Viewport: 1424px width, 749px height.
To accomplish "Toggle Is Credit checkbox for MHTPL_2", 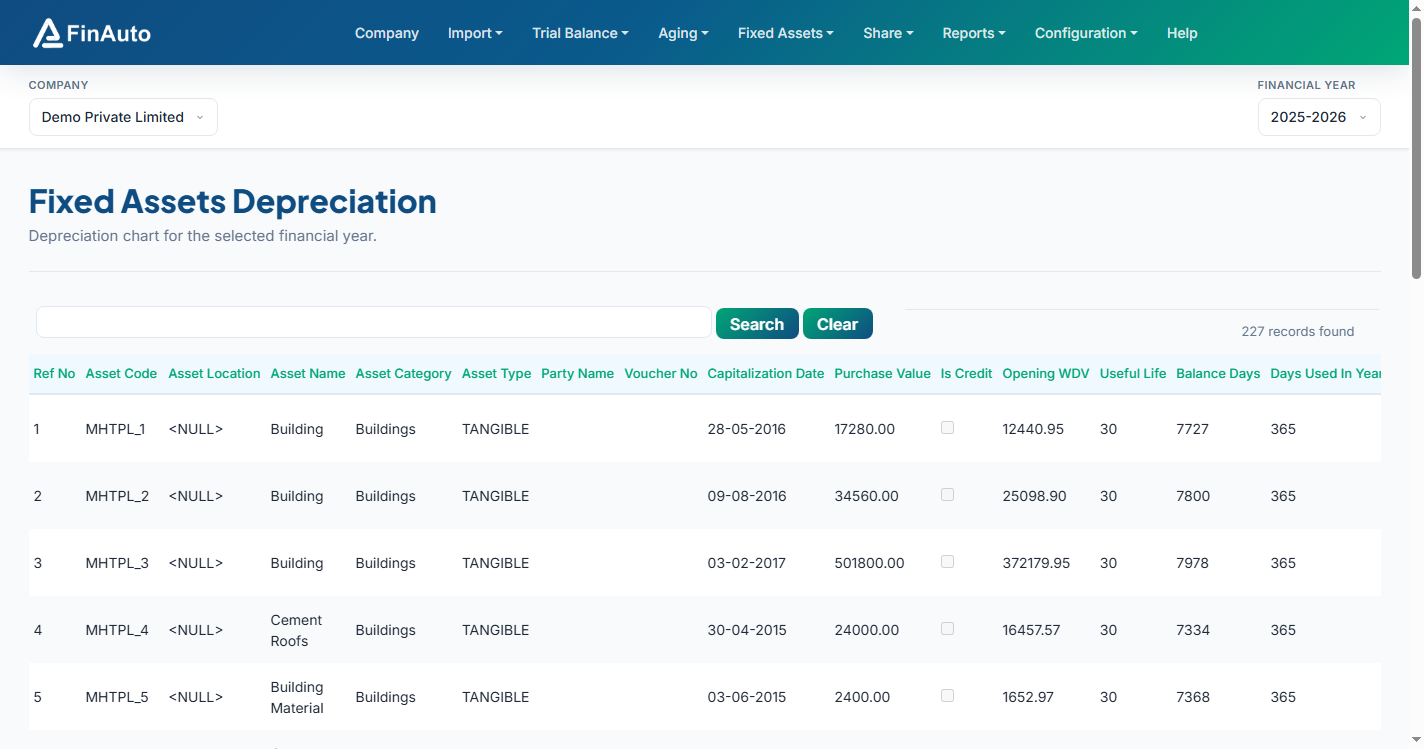I will [947, 494].
